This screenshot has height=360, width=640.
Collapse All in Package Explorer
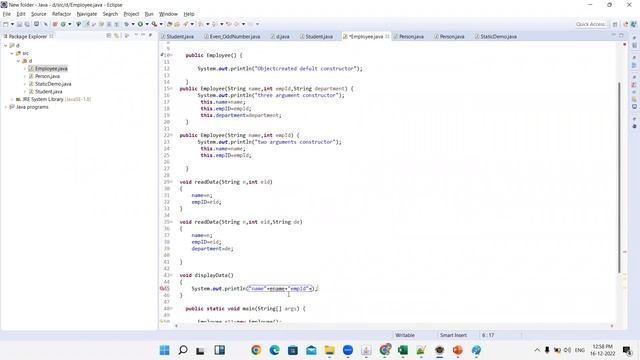click(x=109, y=36)
